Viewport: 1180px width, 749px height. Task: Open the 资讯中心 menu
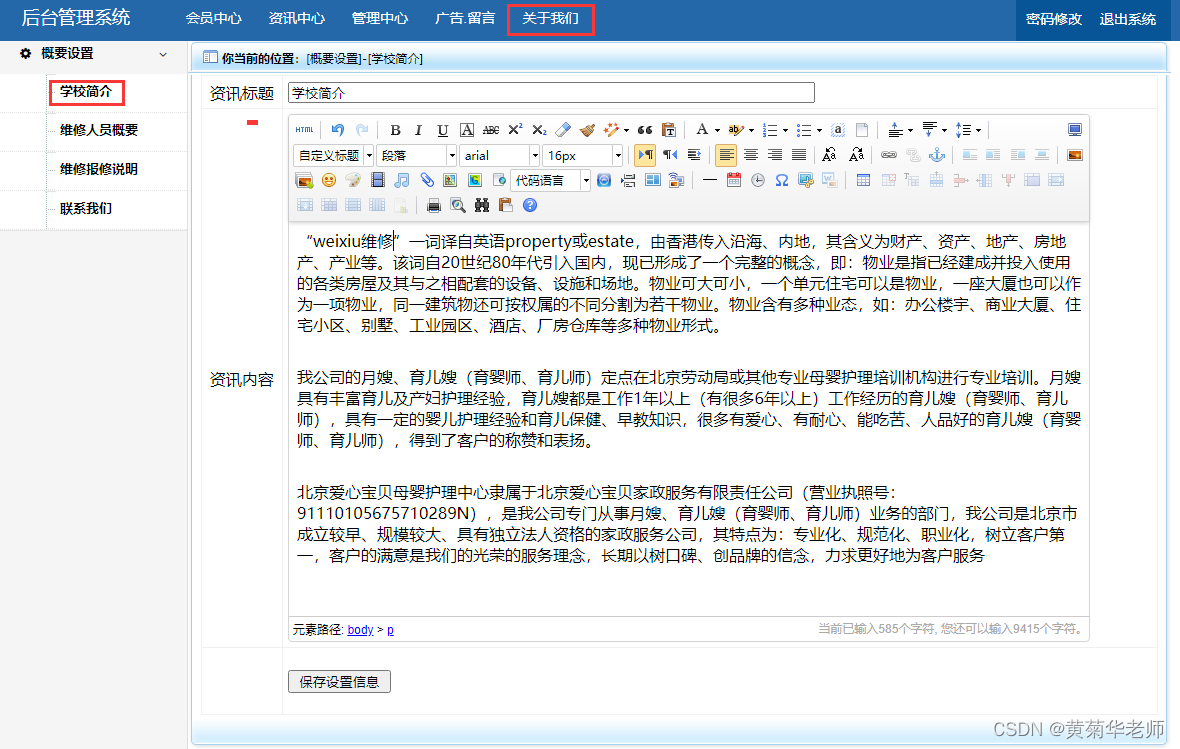295,17
